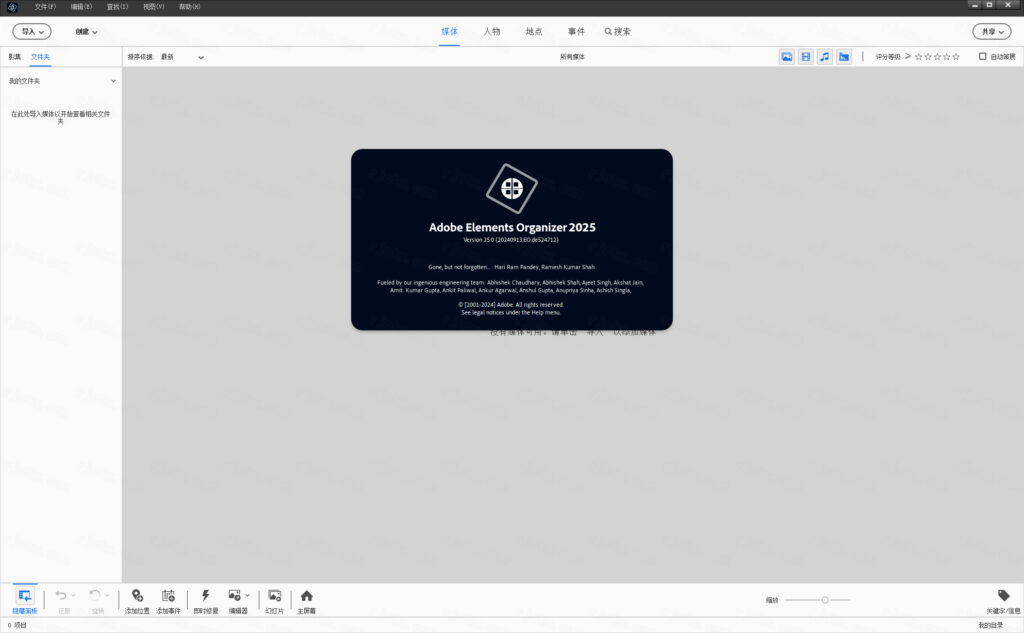Image resolution: width=1024 pixels, height=633 pixels.
Task: Set rating filter to four stars
Action: point(947,57)
